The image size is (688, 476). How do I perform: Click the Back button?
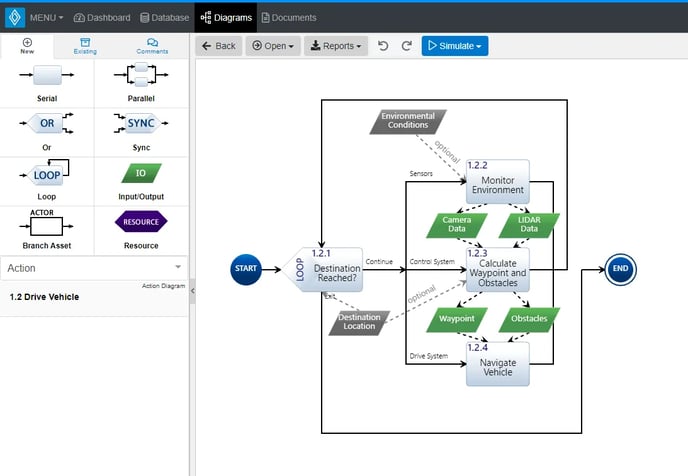pos(218,46)
